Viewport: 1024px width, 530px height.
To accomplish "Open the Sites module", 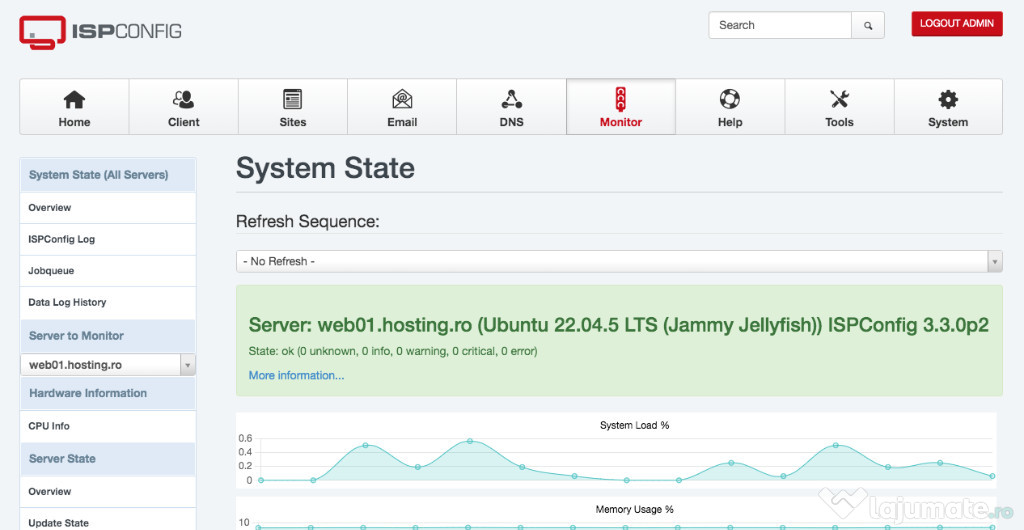I will tap(293, 107).
